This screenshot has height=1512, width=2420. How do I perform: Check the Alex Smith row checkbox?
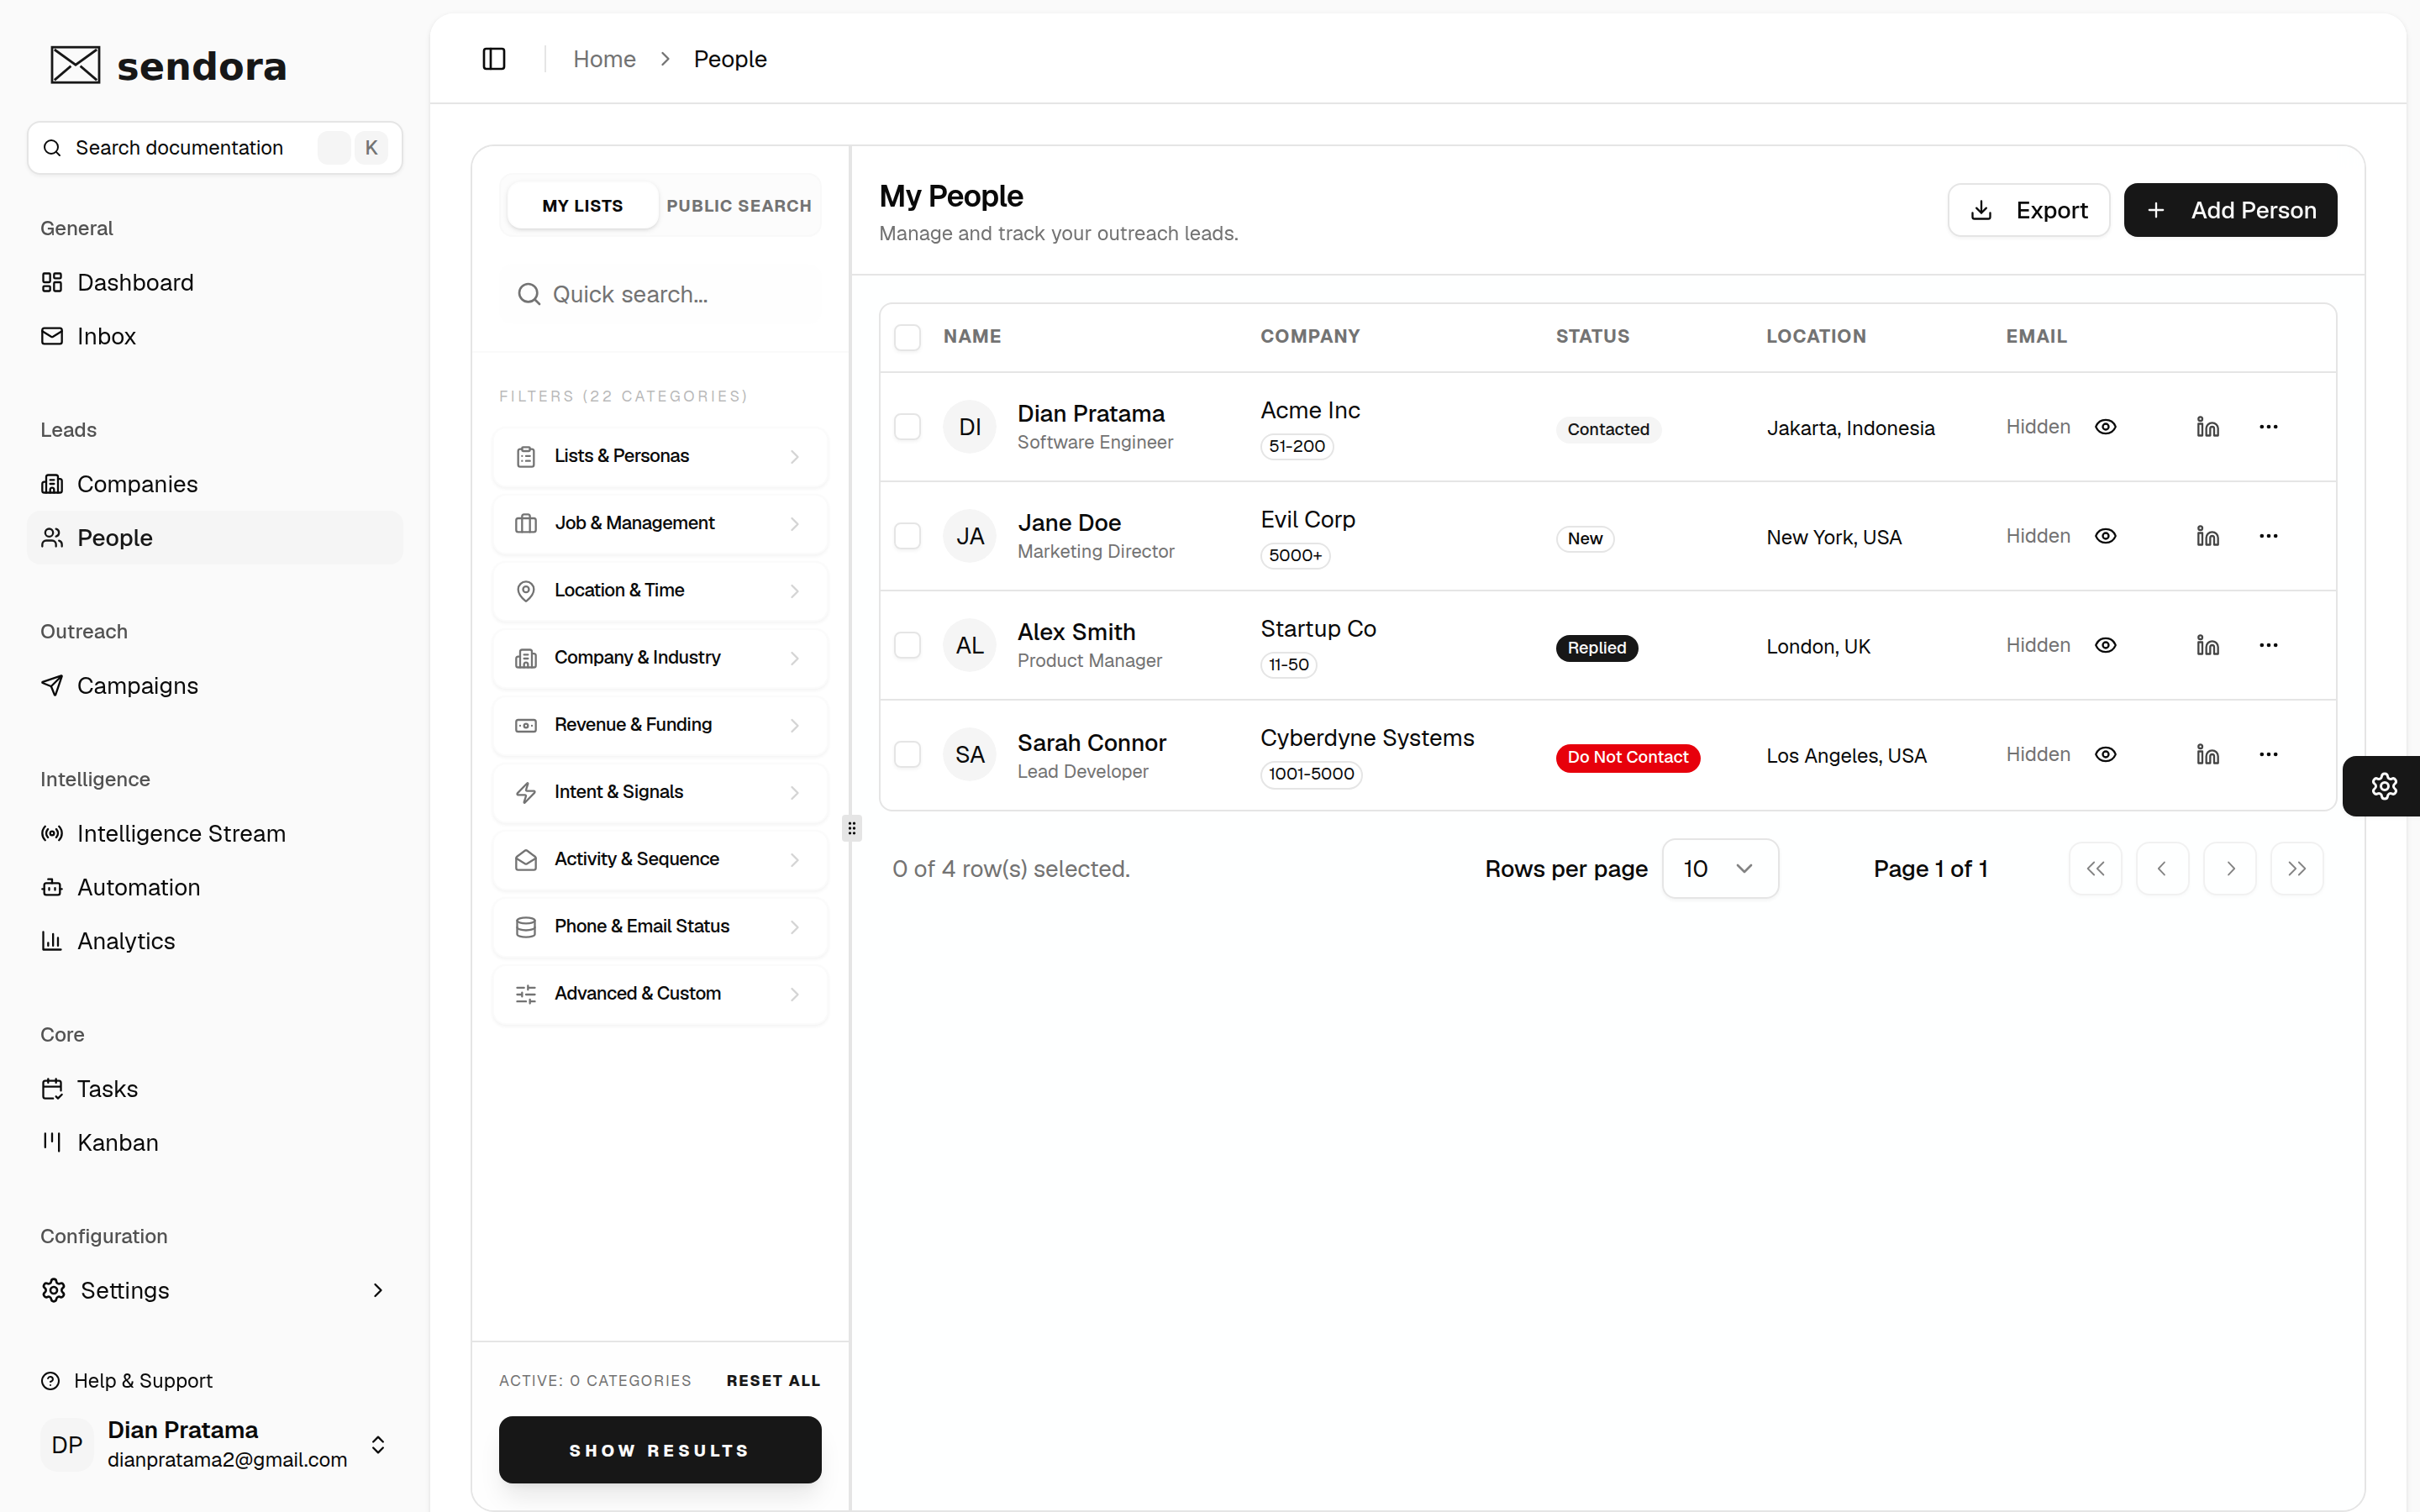click(907, 645)
